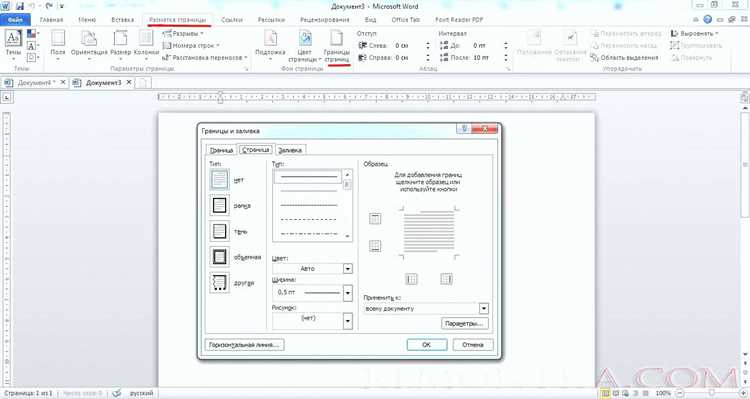
Task: Switch to the Заливка tab in the dialog
Action: coord(290,150)
